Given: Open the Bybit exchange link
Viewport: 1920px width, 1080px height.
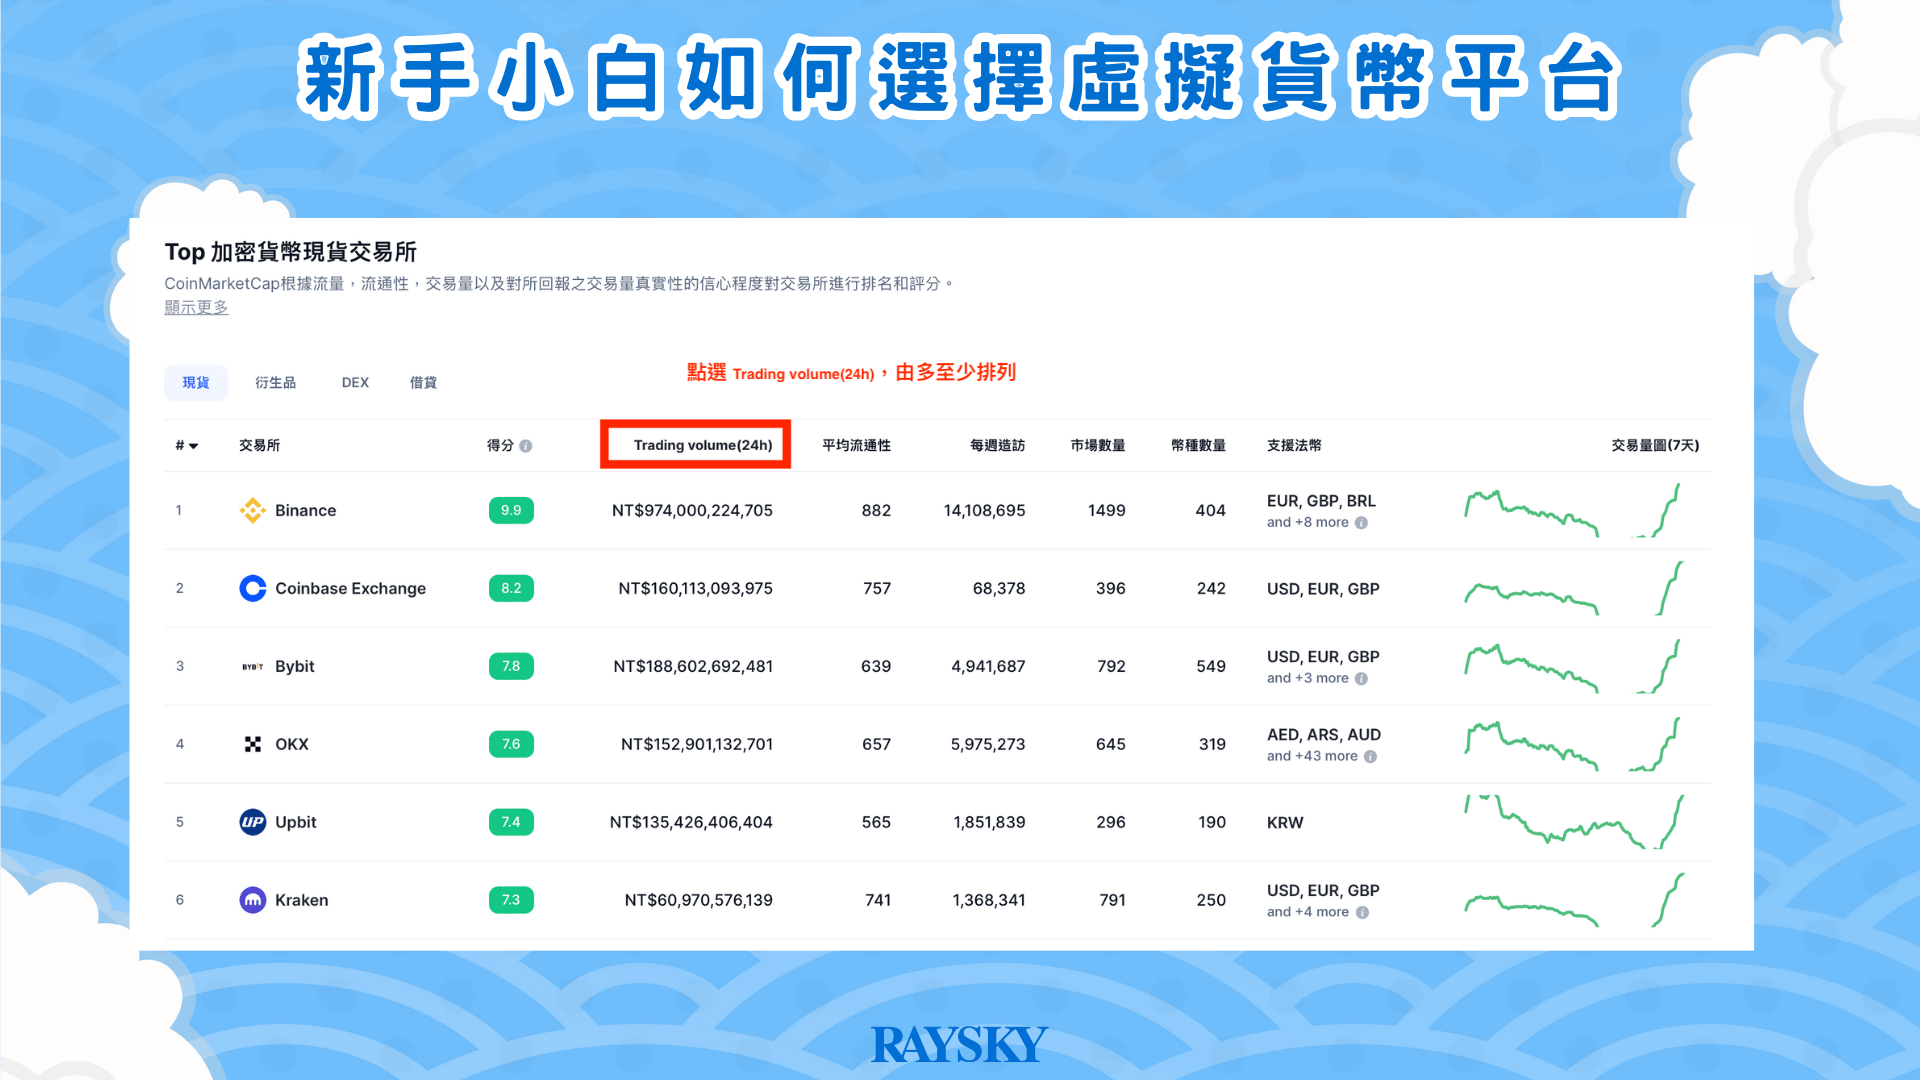Looking at the screenshot, I should pos(294,666).
